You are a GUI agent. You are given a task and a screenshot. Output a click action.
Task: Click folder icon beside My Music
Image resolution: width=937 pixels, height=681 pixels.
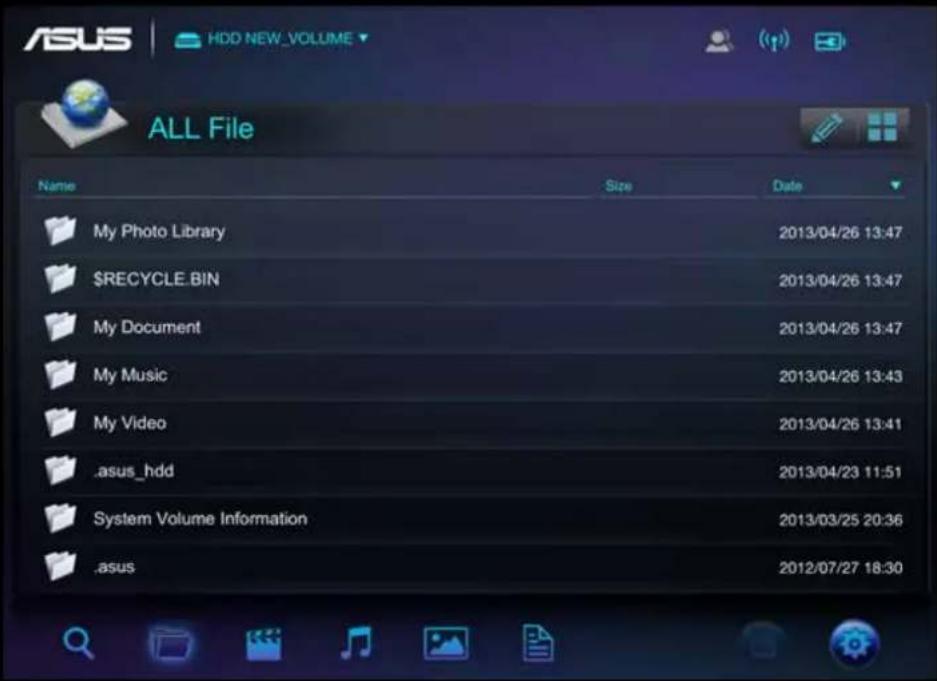click(60, 374)
